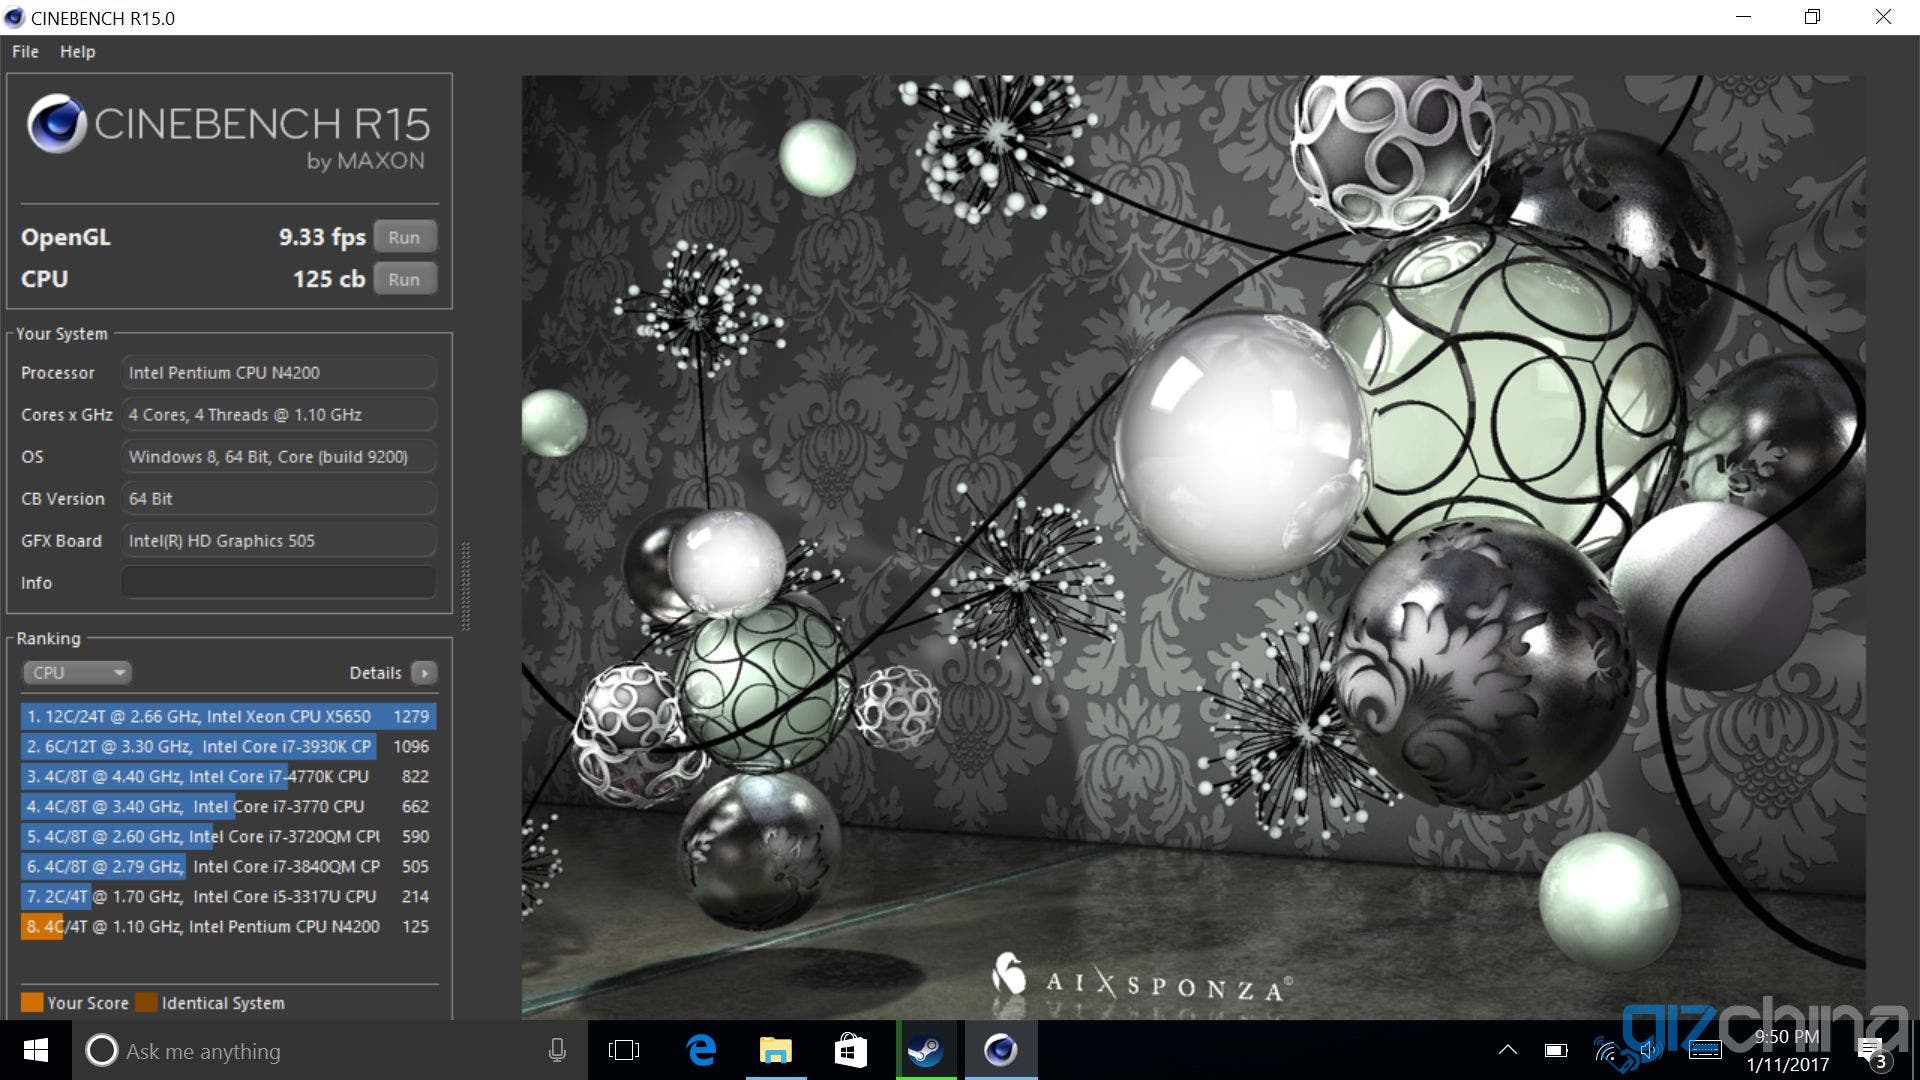Screen dimensions: 1920x1080
Task: Click the panel splitter handle
Action: point(465,586)
